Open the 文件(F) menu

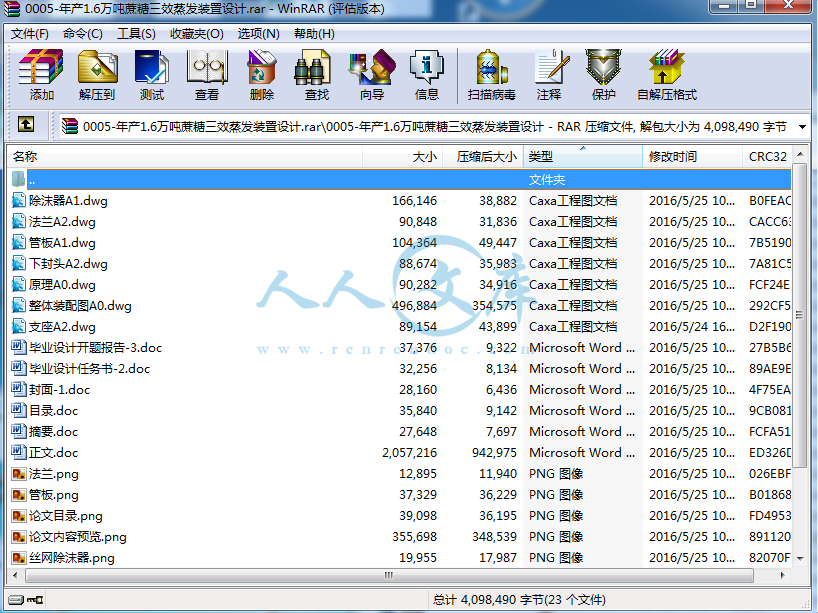click(x=30, y=34)
